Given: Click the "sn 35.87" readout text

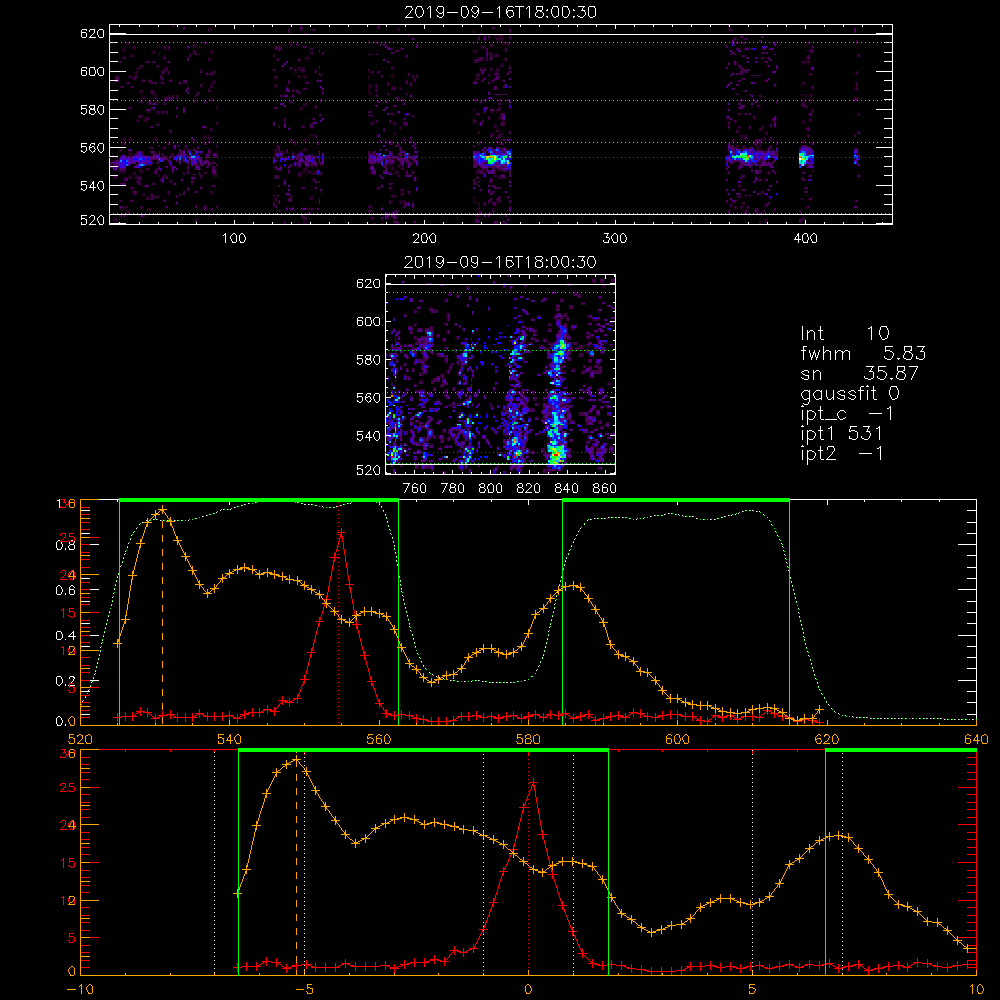Looking at the screenshot, I should 859,373.
